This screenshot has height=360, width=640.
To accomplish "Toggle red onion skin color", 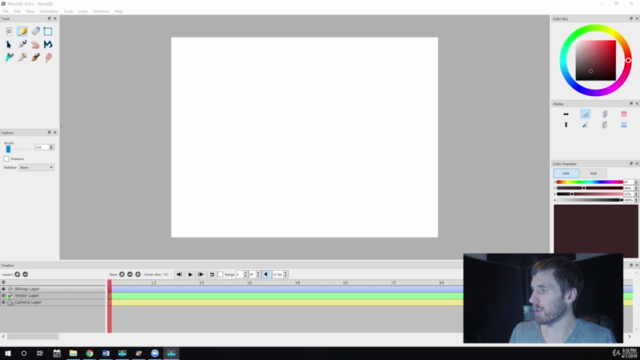I will click(624, 114).
